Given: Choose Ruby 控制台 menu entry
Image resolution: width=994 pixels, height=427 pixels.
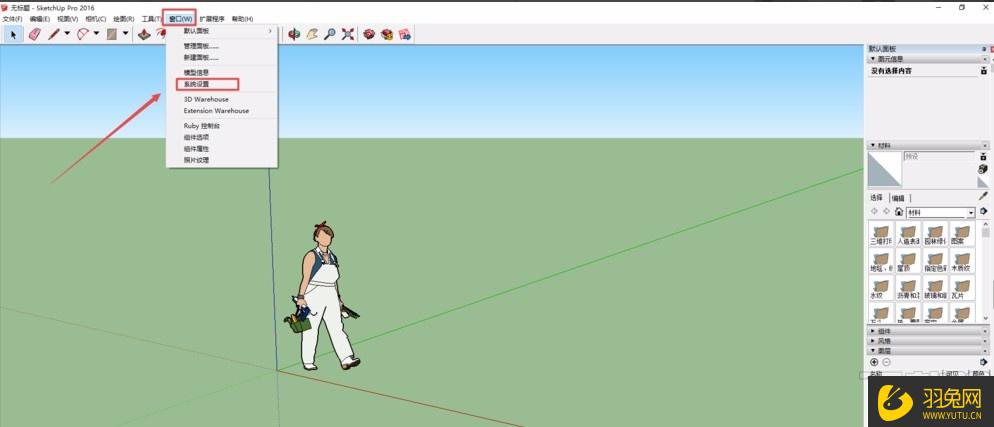Looking at the screenshot, I should [x=221, y=126].
